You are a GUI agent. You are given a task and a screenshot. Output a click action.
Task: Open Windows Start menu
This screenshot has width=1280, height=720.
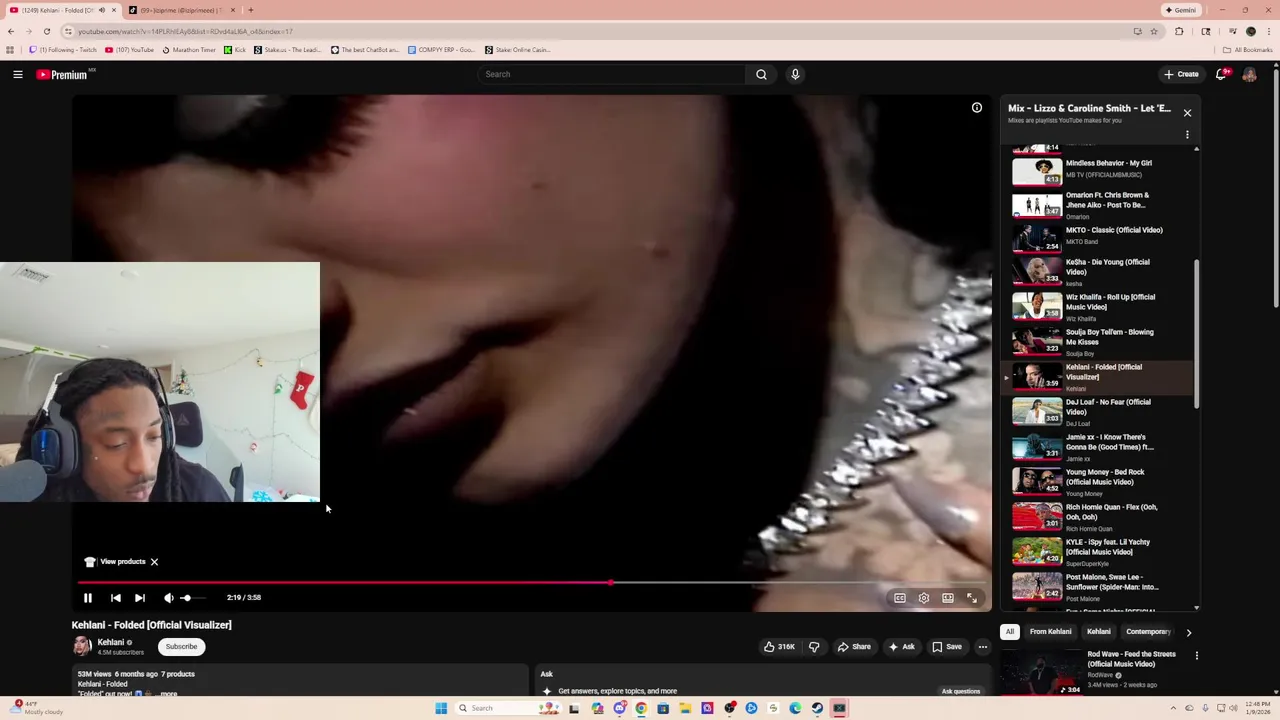coord(440,708)
